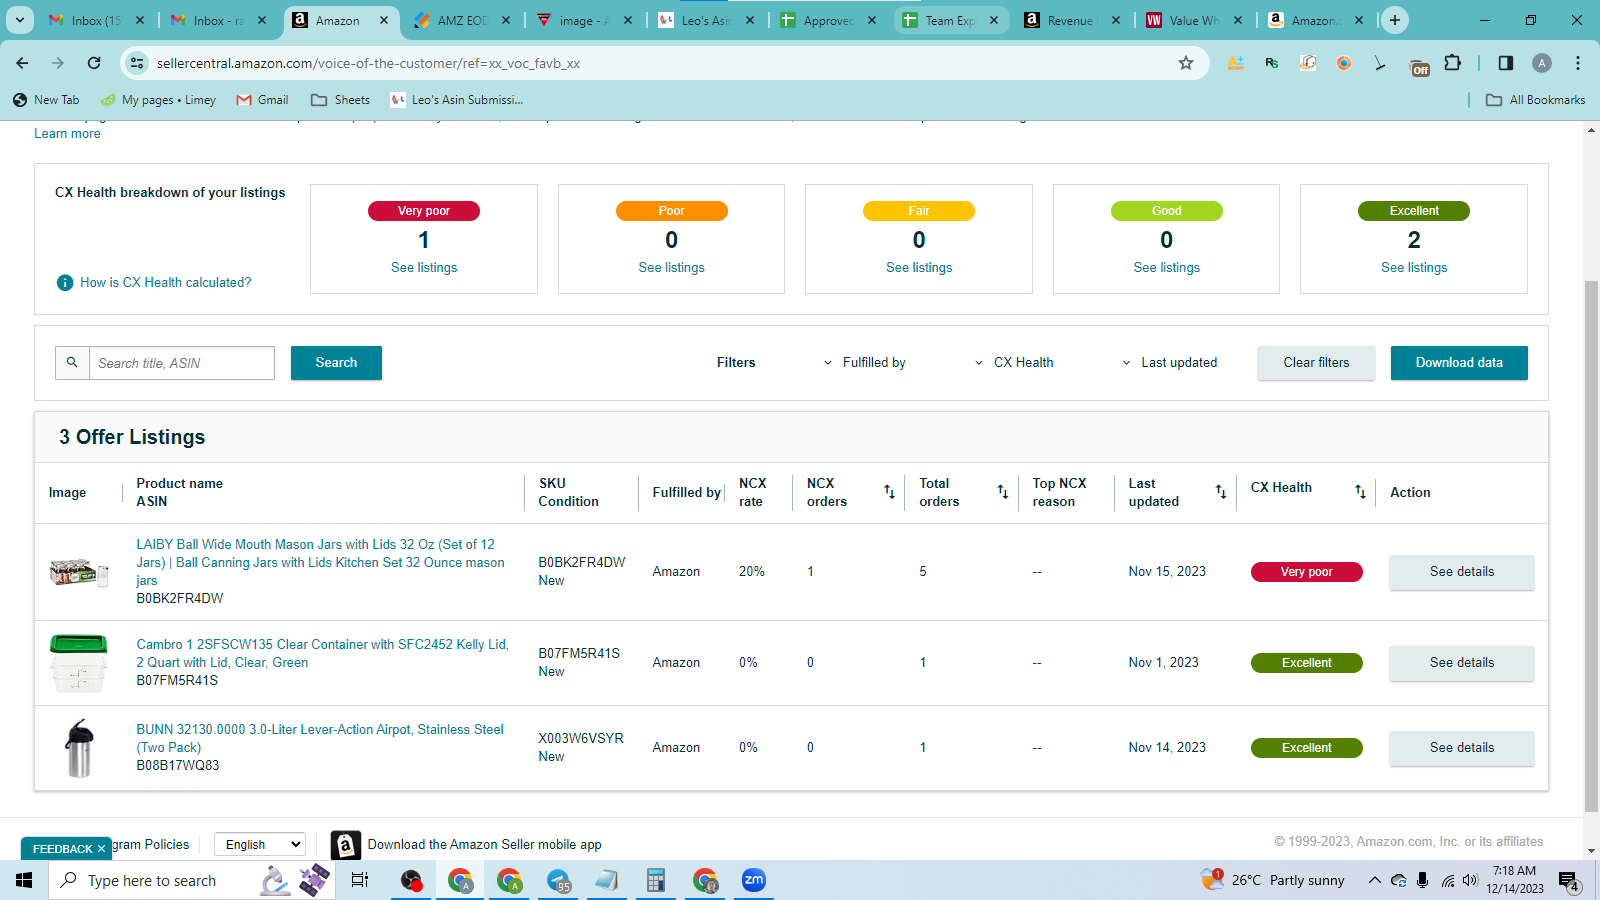The width and height of the screenshot is (1600, 900).
Task: Switch to the Inbox (15) Gmail tab
Action: click(x=96, y=20)
